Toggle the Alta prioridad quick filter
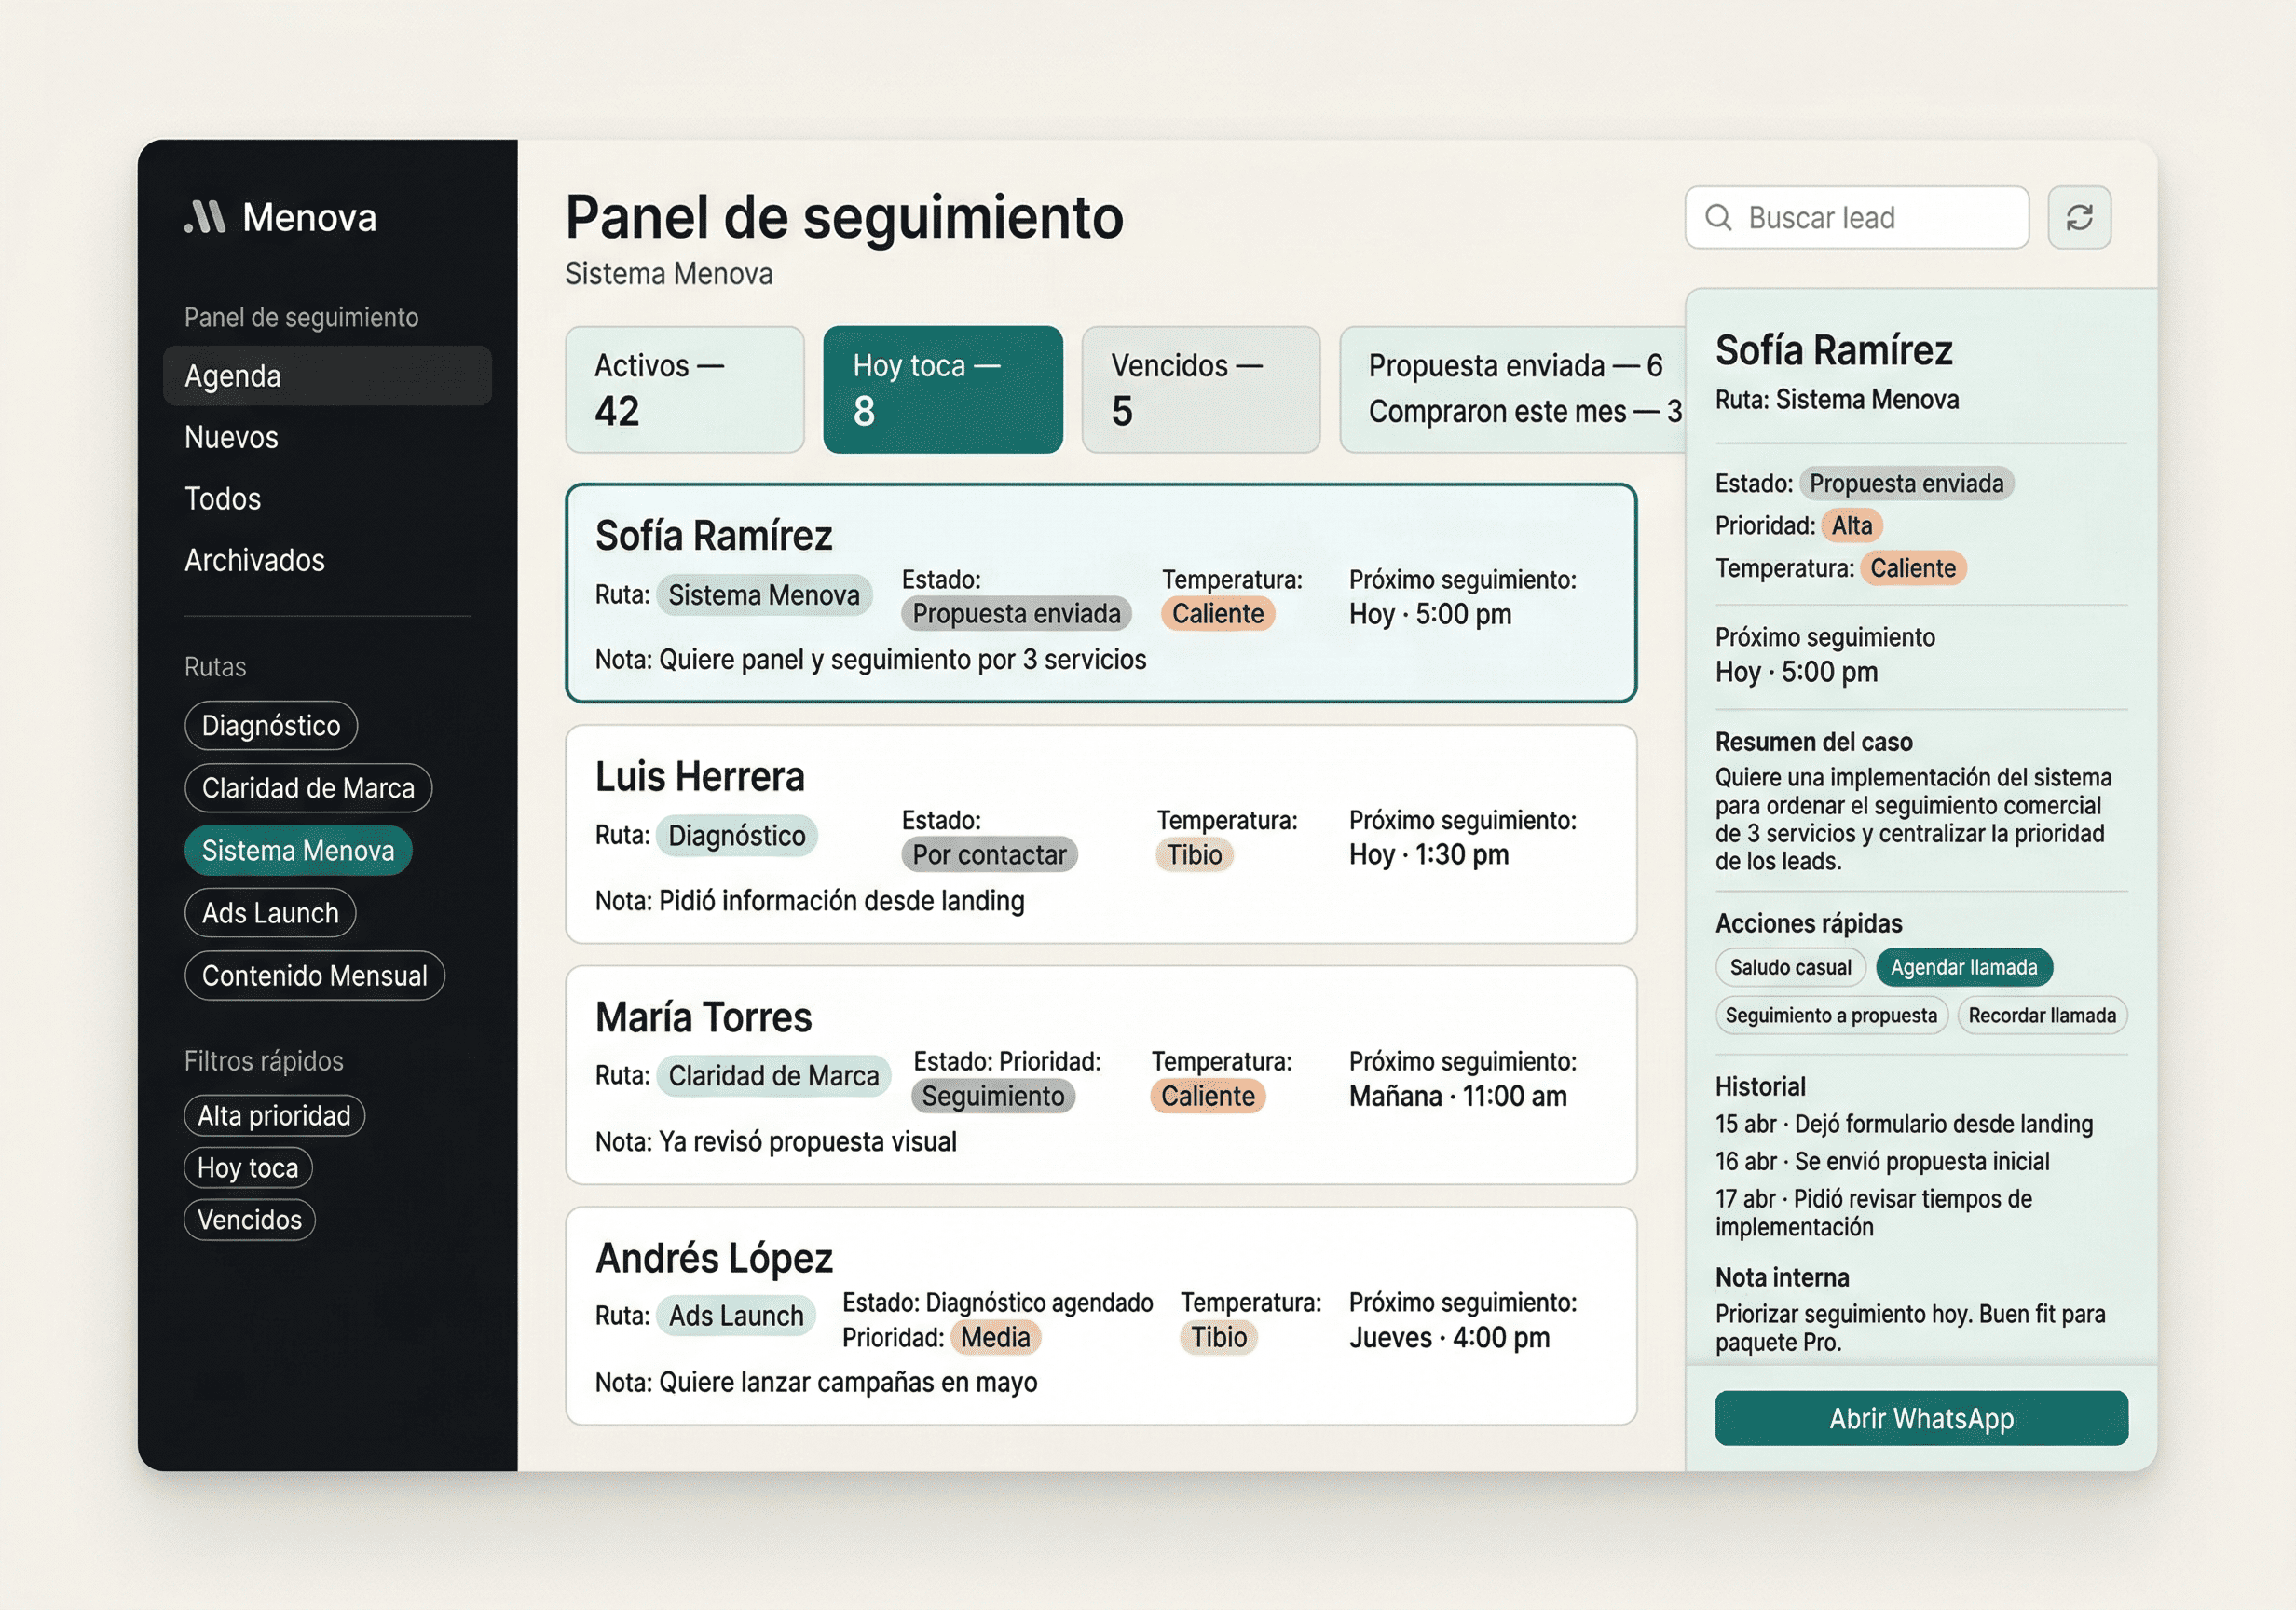Viewport: 2296px width, 1610px height. click(274, 1115)
